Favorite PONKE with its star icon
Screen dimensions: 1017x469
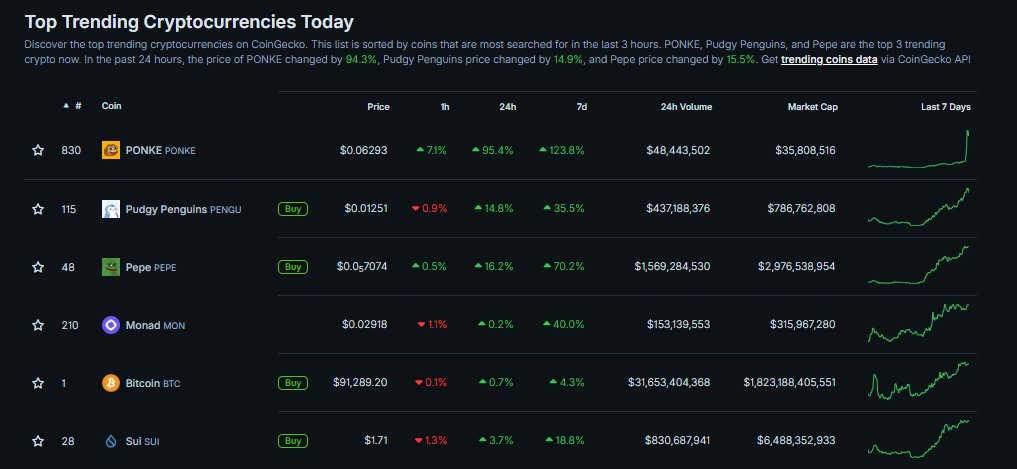[38, 150]
